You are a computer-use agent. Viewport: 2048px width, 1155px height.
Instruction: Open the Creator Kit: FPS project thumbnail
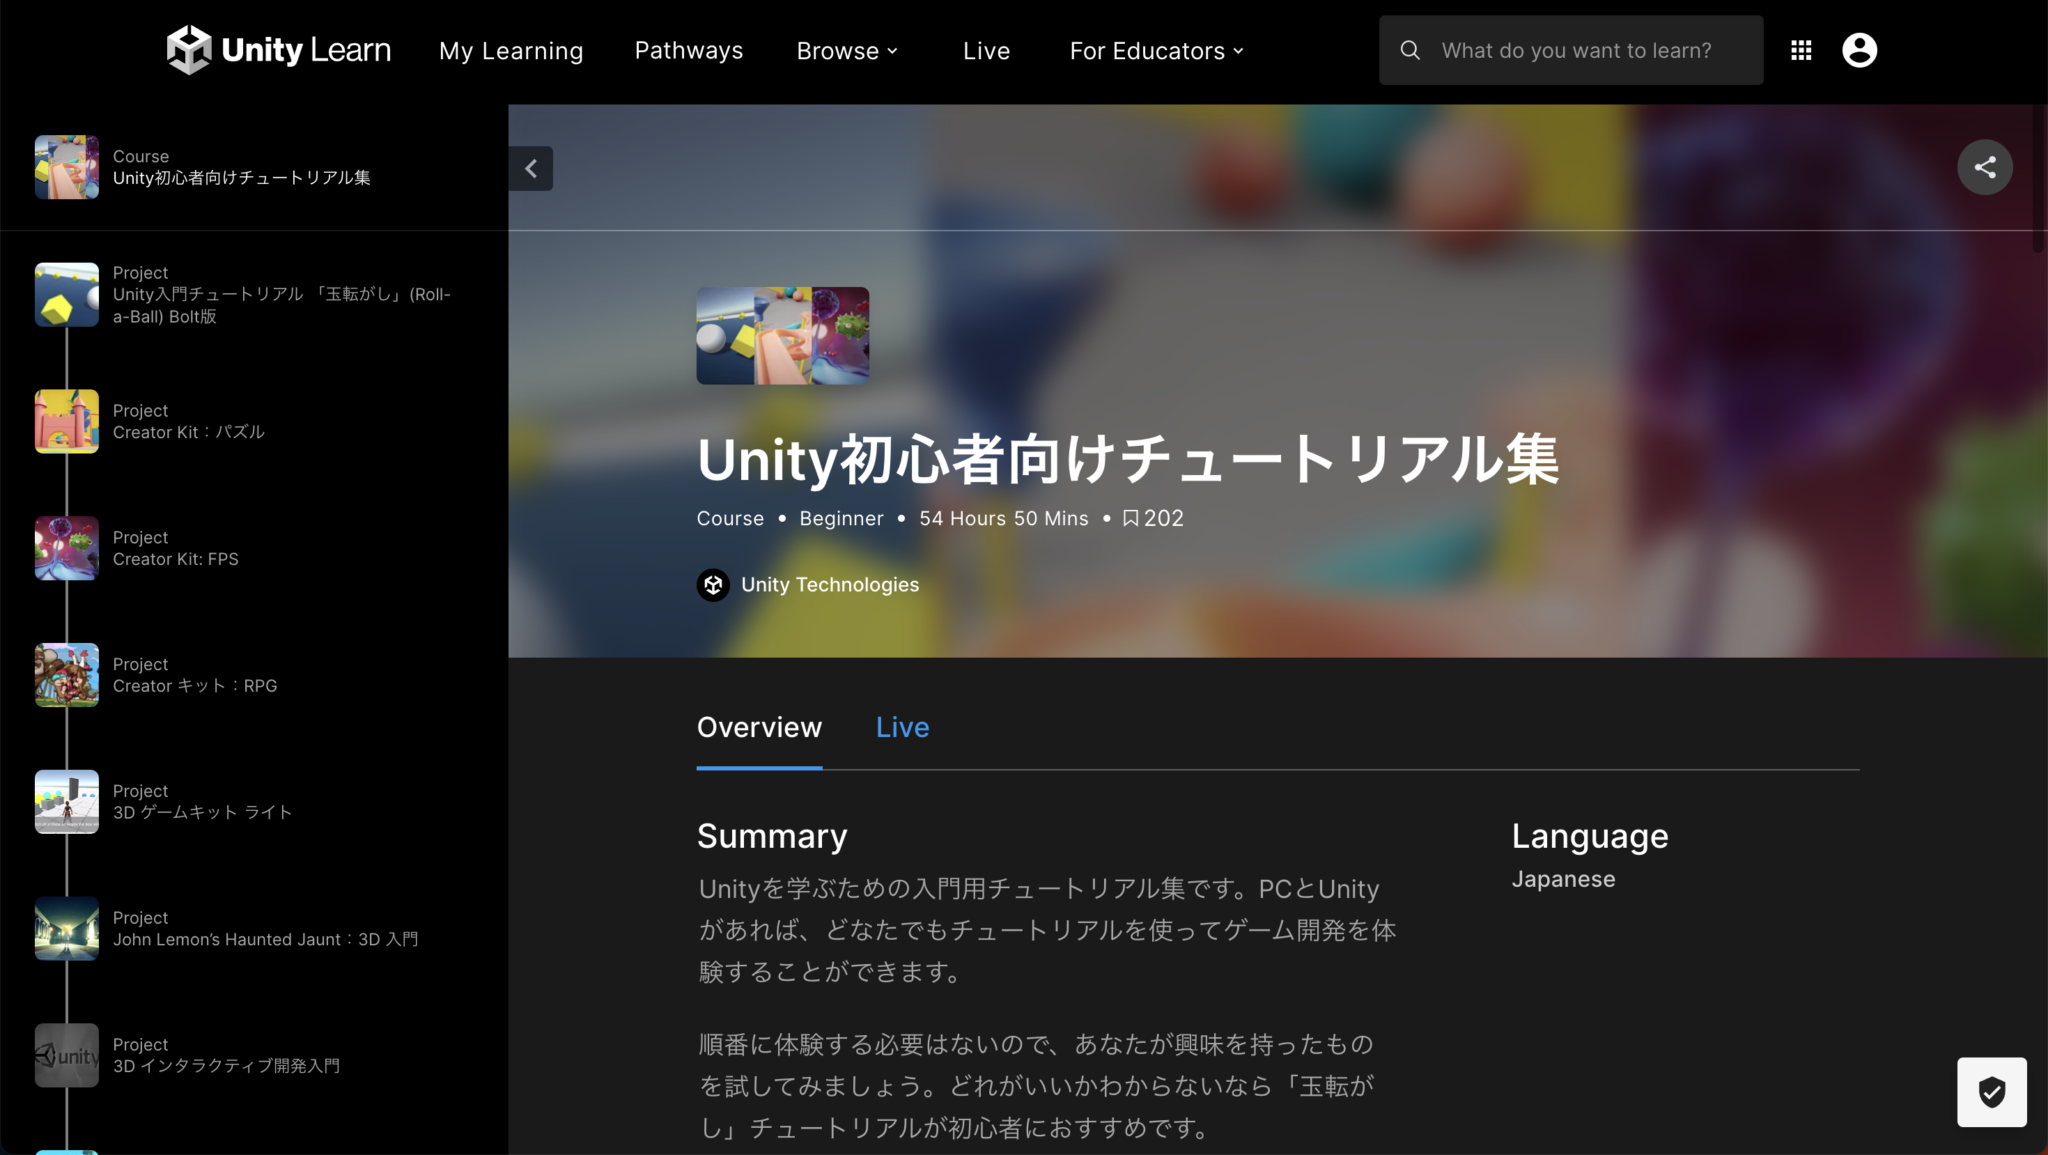click(66, 548)
